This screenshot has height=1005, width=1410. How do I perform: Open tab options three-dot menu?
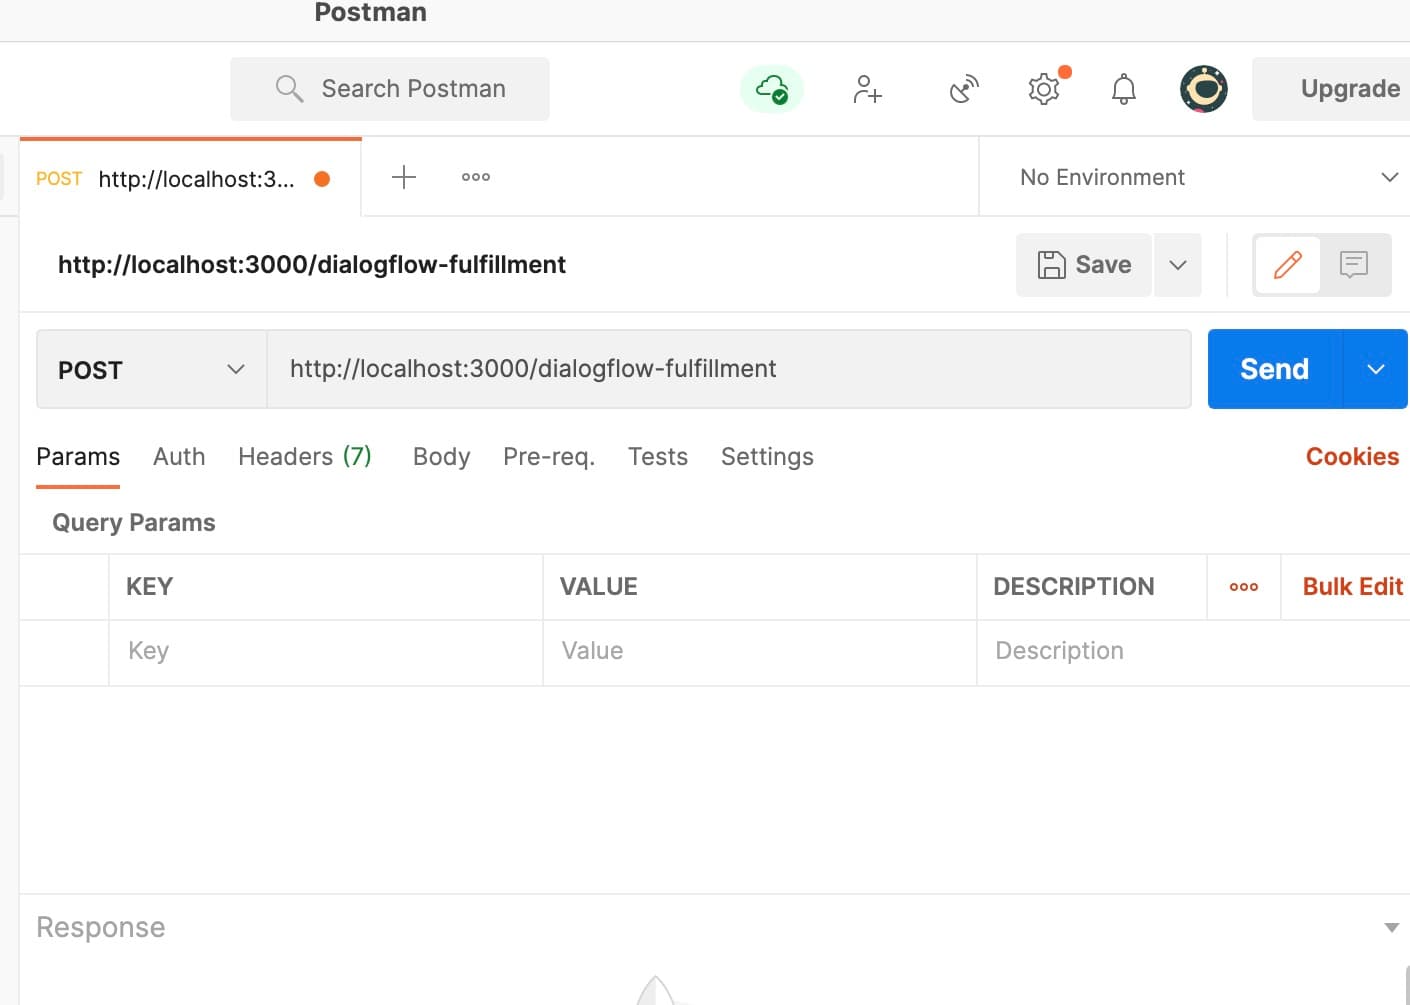(x=476, y=177)
